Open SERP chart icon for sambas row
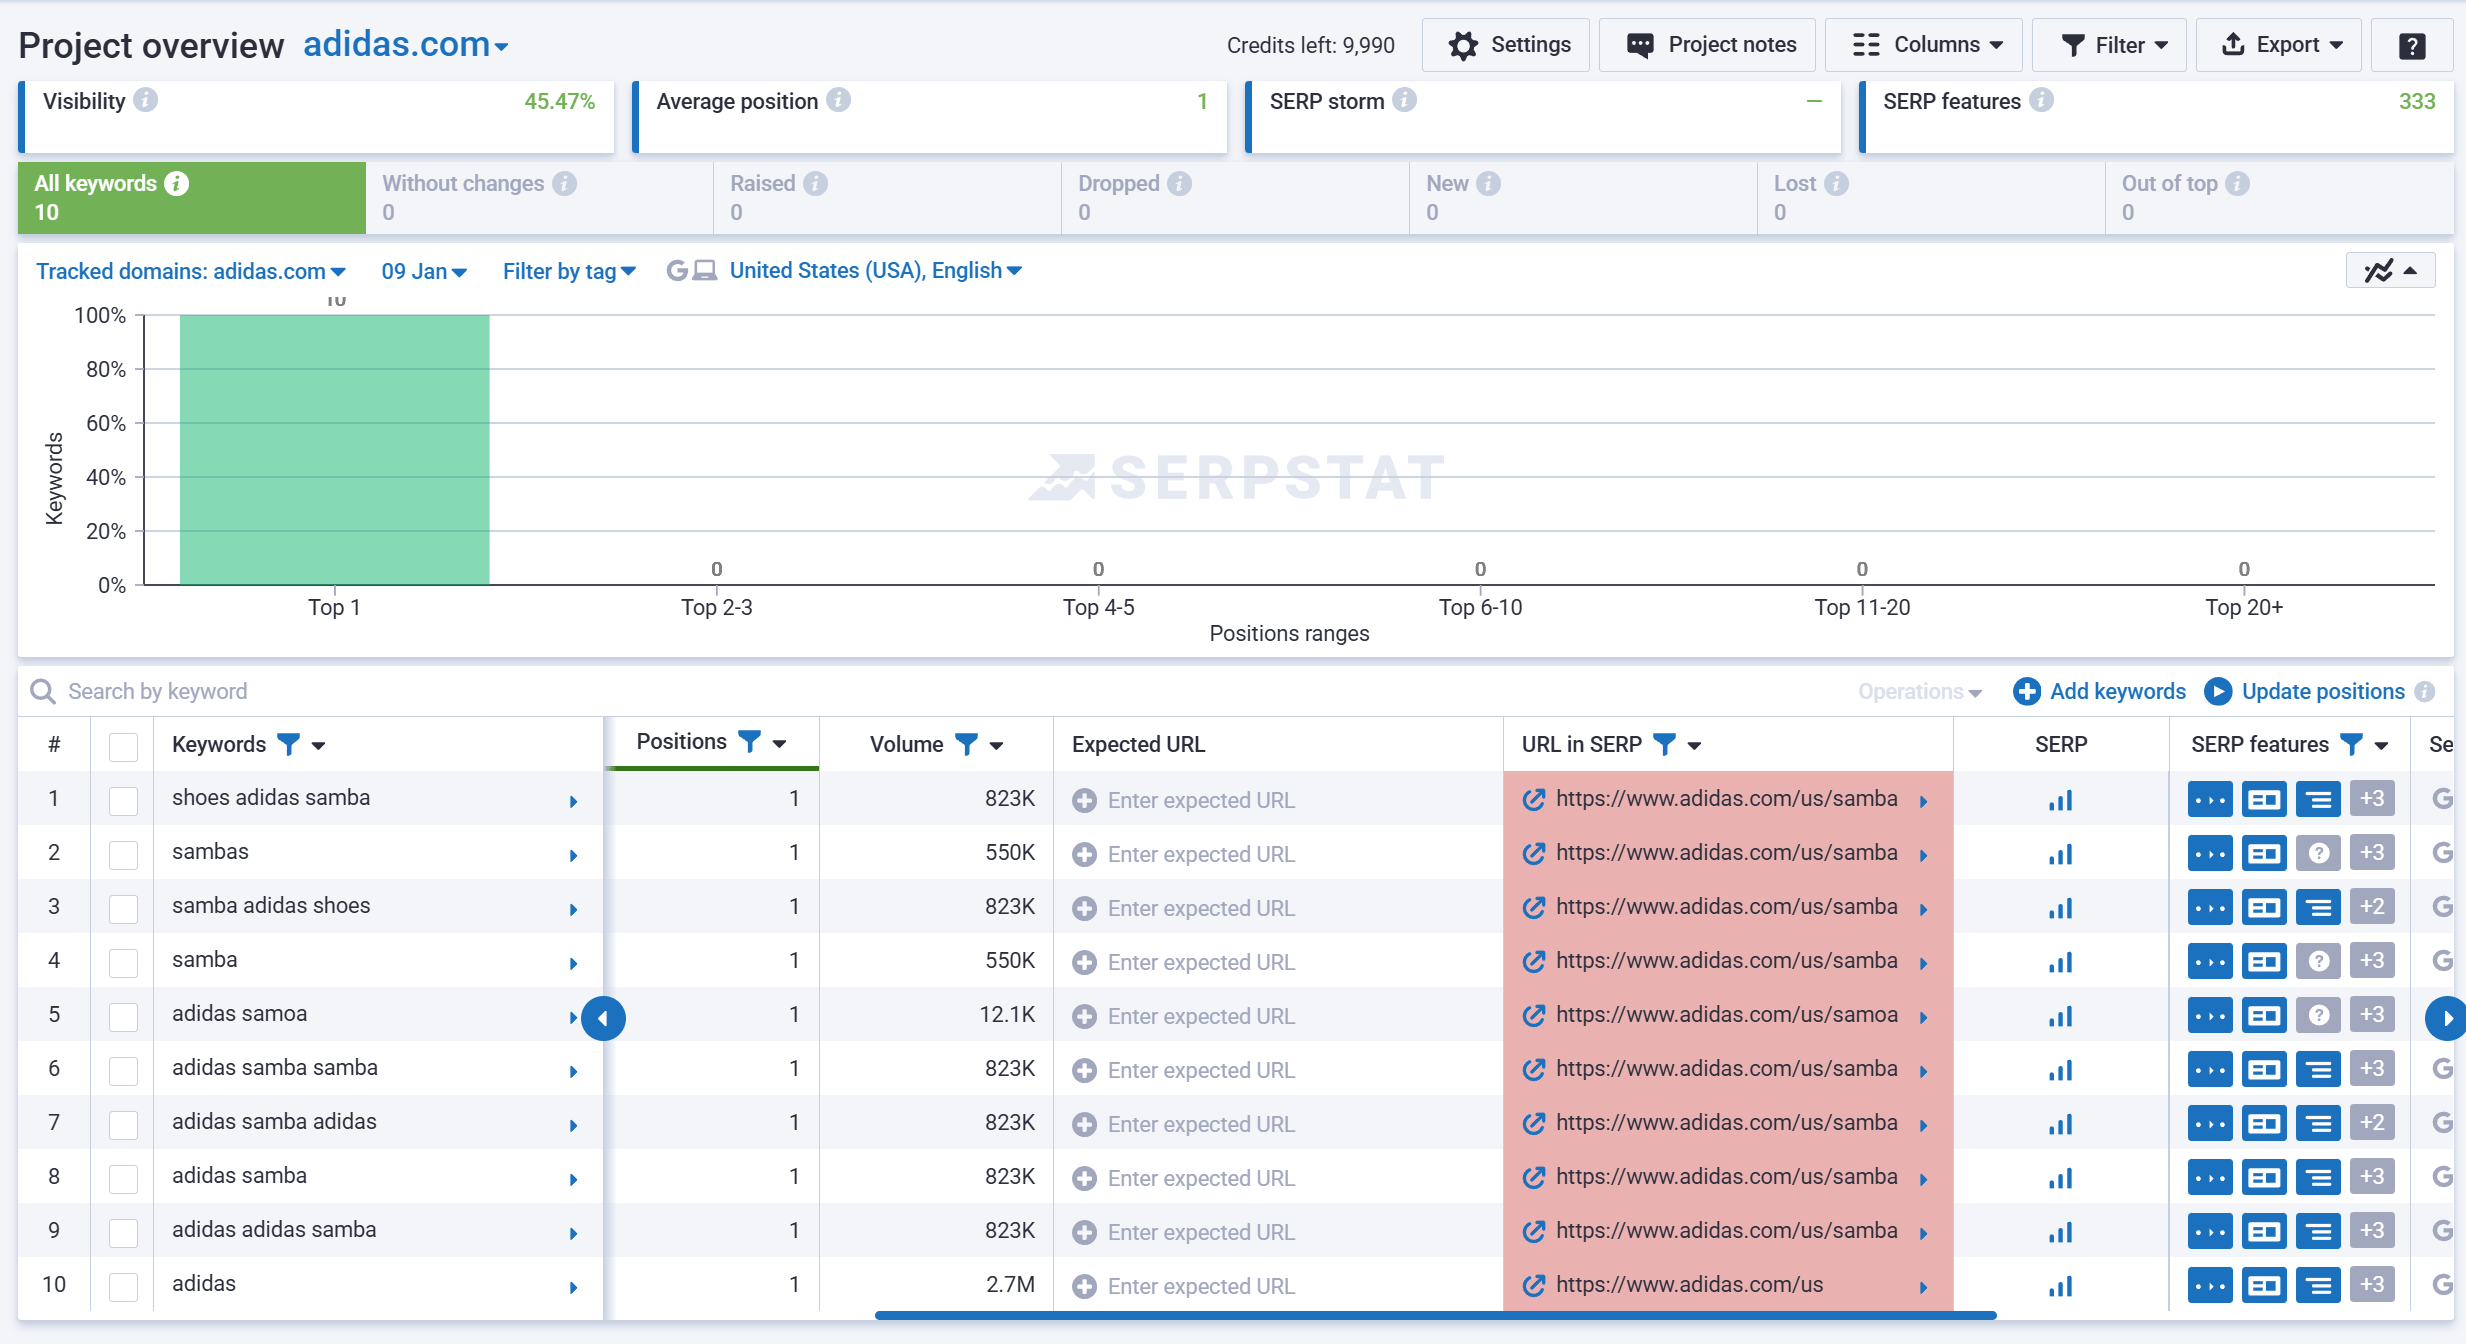The width and height of the screenshot is (2466, 1344). 2060,854
